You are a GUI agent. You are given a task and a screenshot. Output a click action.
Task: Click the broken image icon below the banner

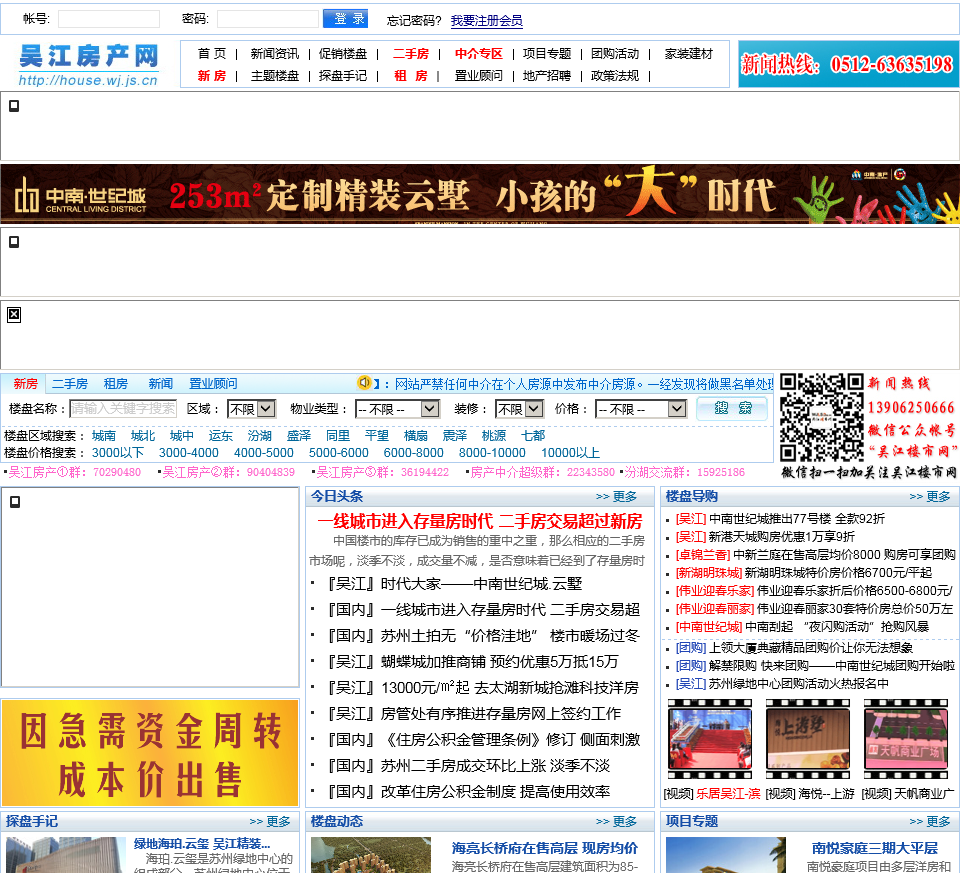(14, 242)
